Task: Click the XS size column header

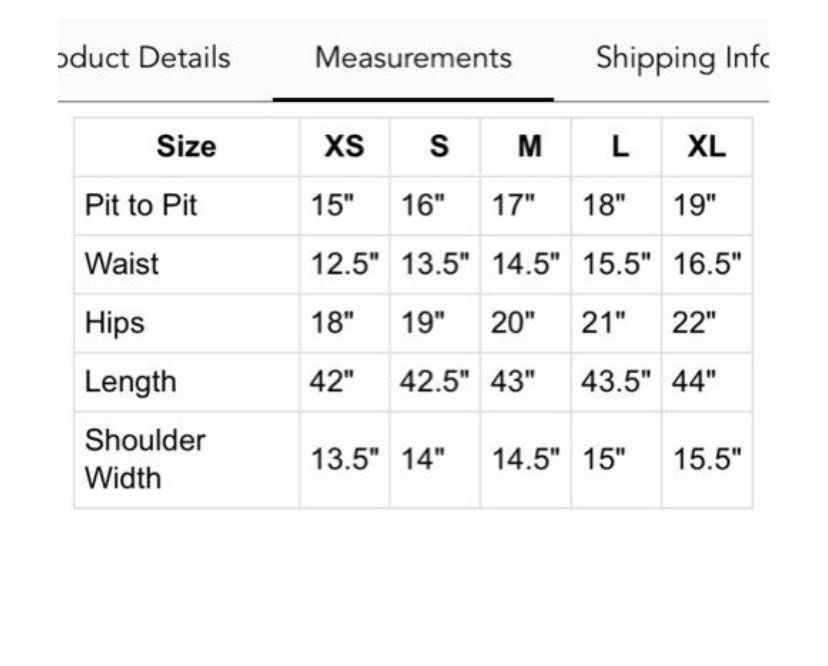Action: tap(344, 147)
